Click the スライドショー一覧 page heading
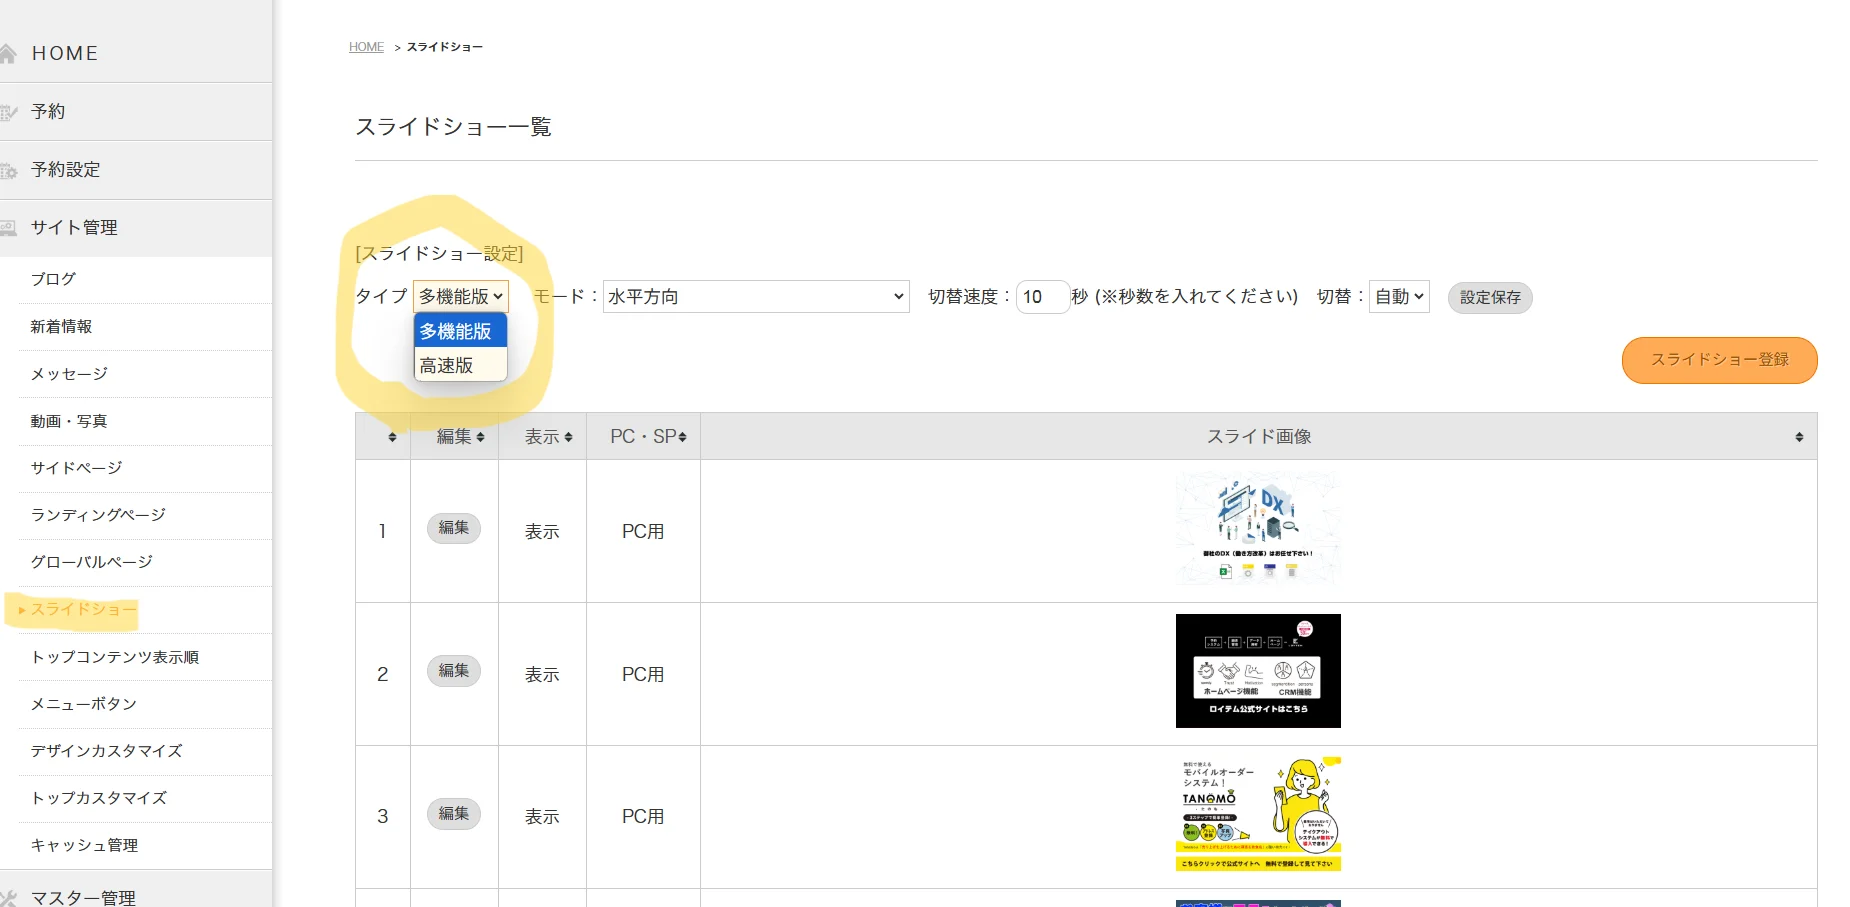Viewport: 1850px width, 907px height. 453,127
